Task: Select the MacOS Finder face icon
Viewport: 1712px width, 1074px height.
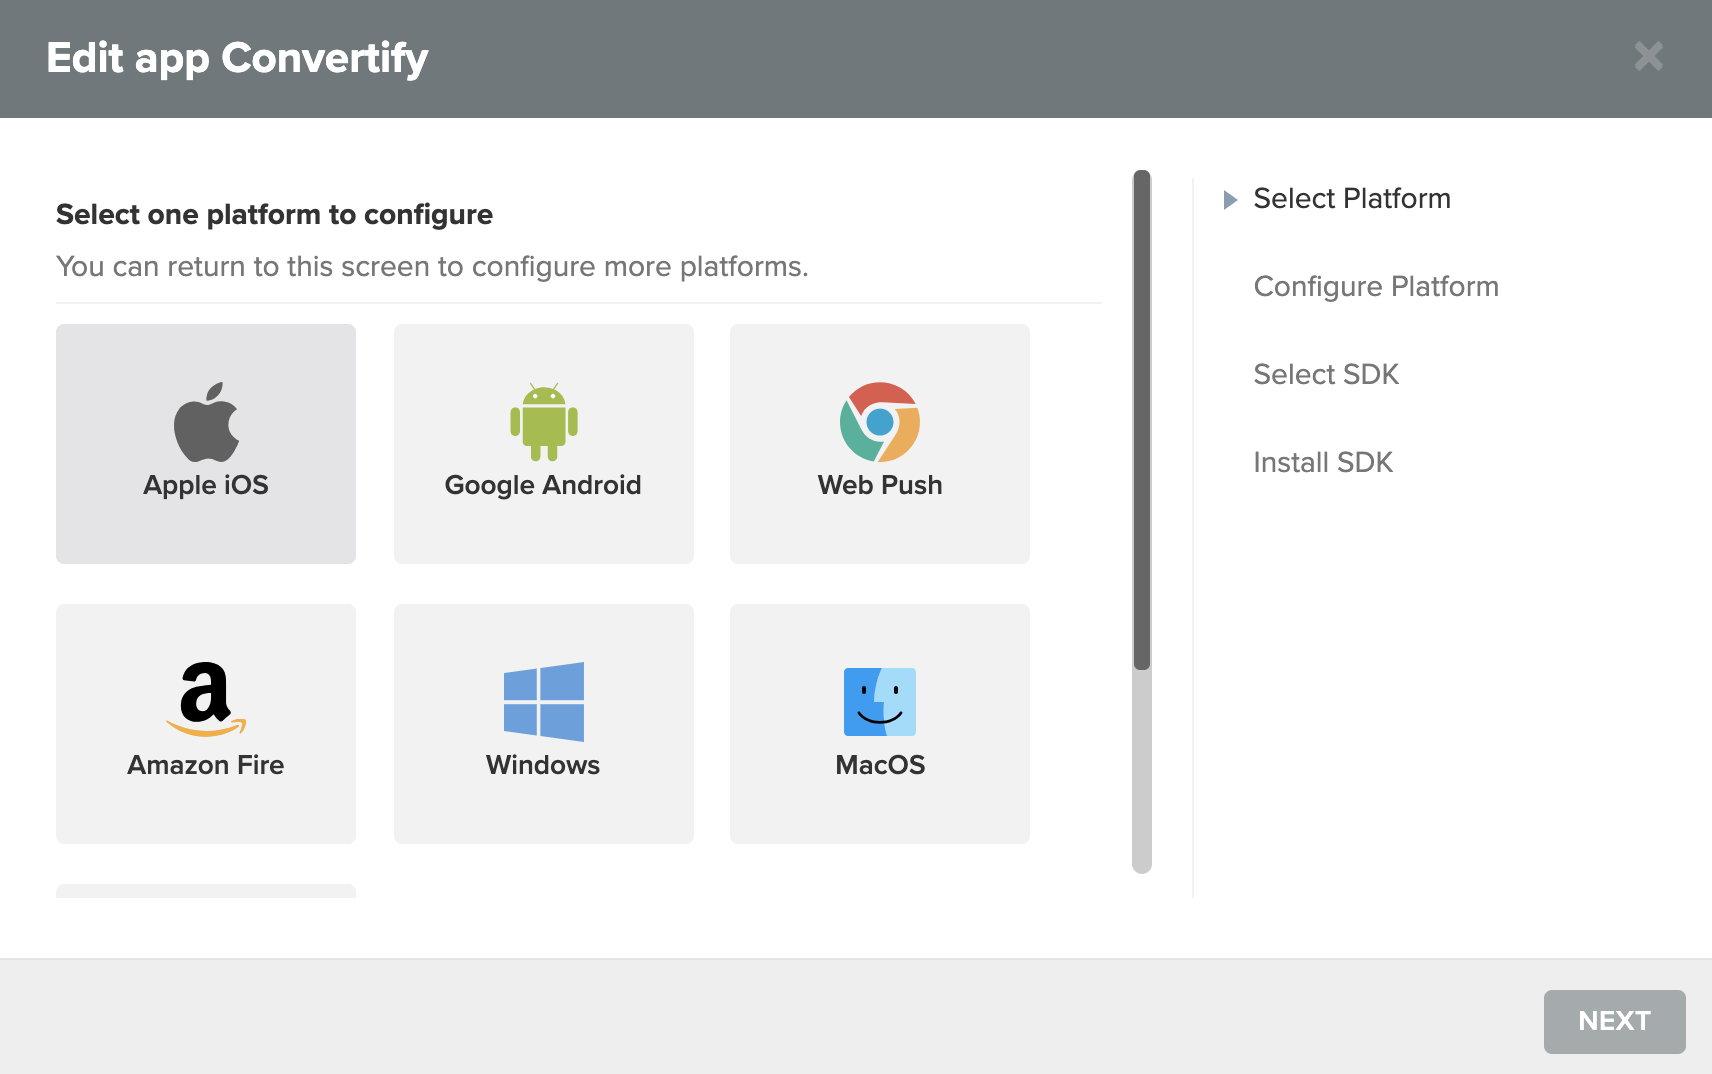Action: pos(880,701)
